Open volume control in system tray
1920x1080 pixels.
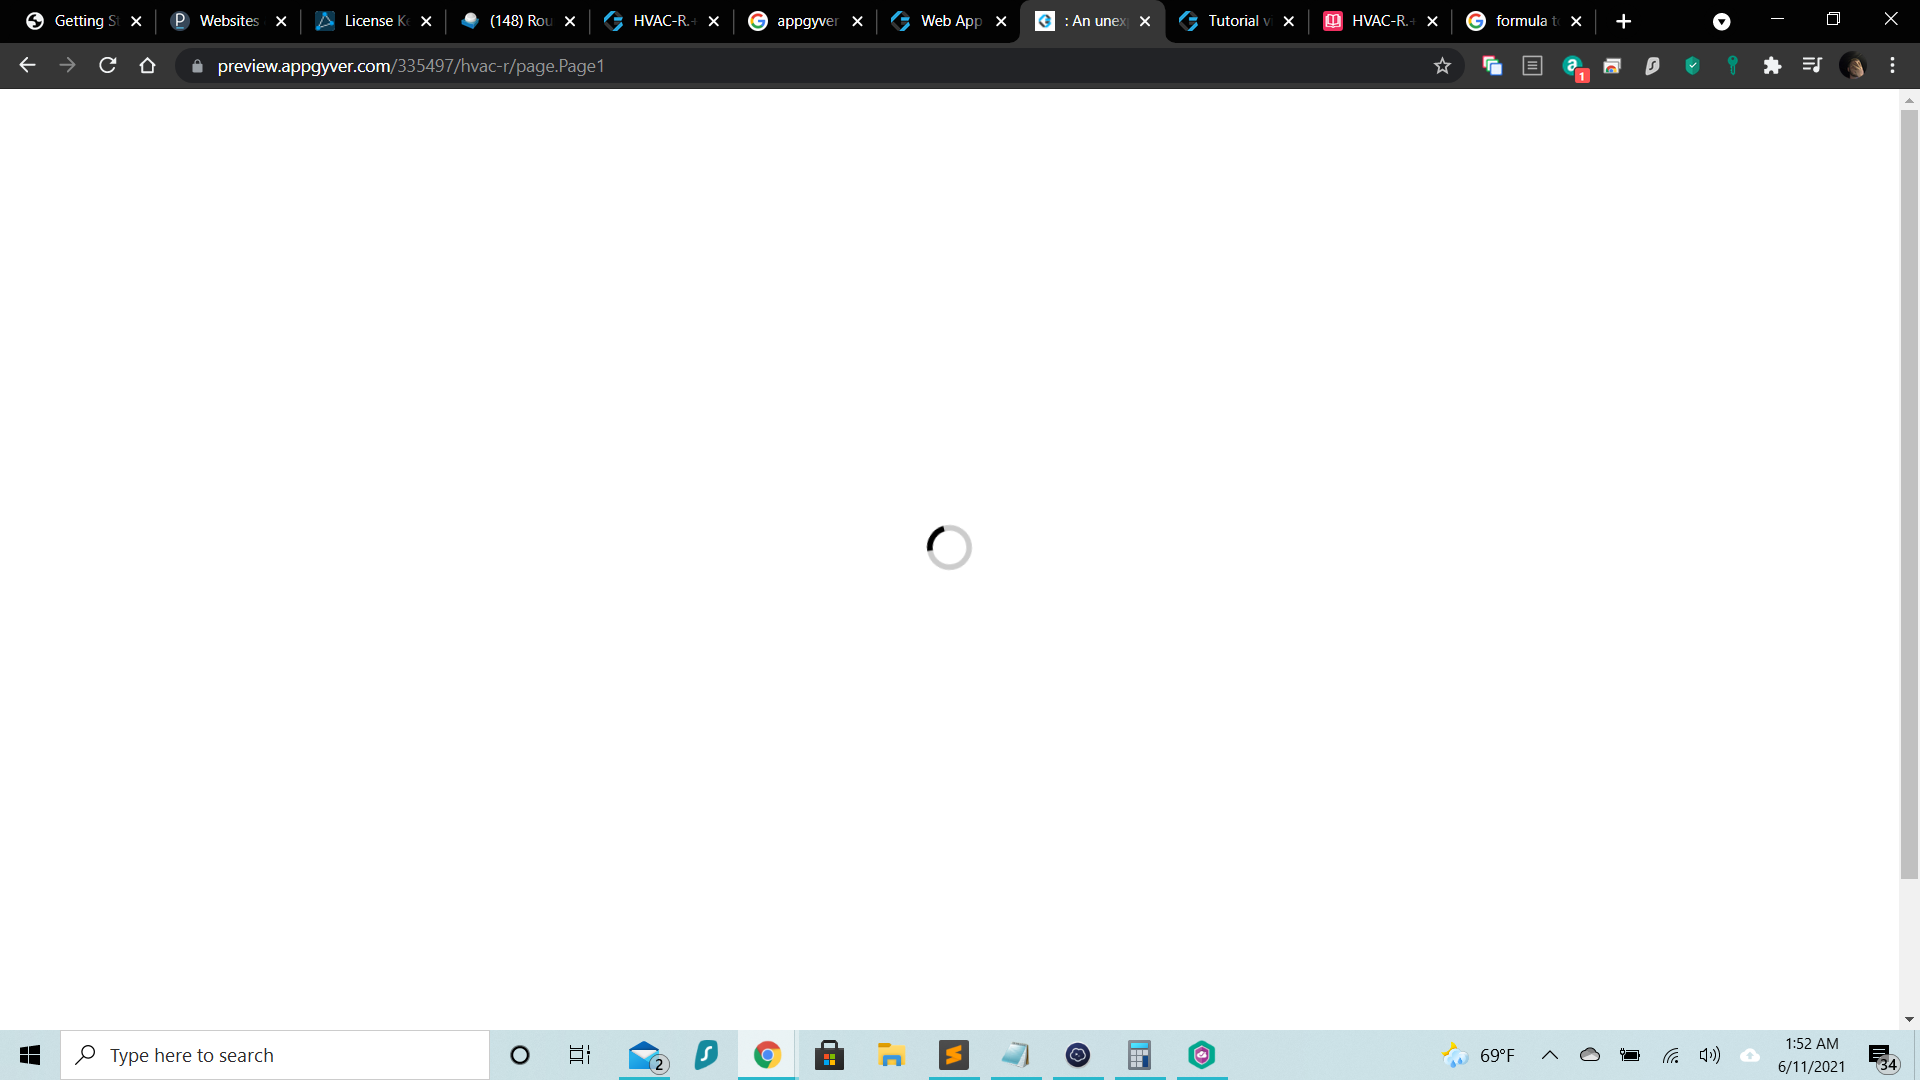click(1710, 1055)
